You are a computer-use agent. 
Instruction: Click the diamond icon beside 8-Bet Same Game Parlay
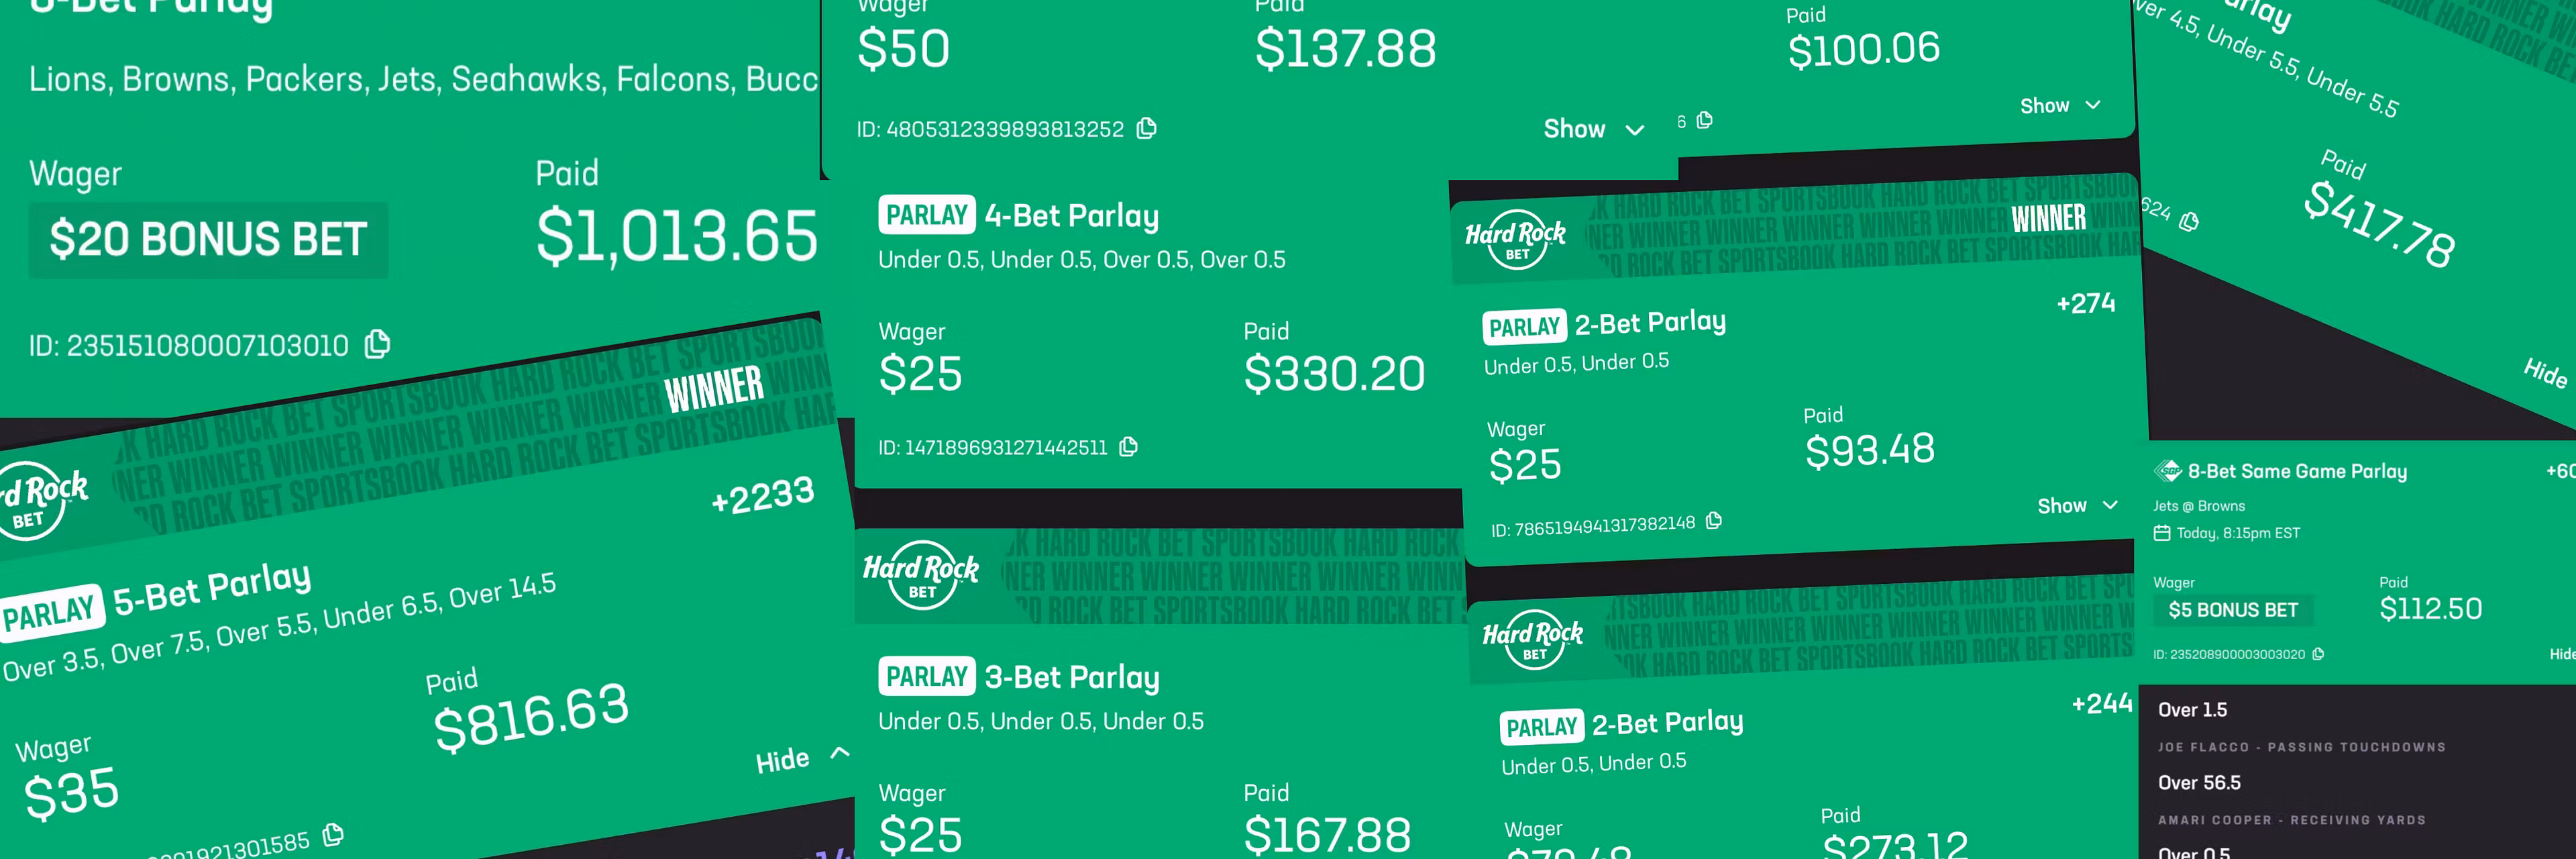2167,471
